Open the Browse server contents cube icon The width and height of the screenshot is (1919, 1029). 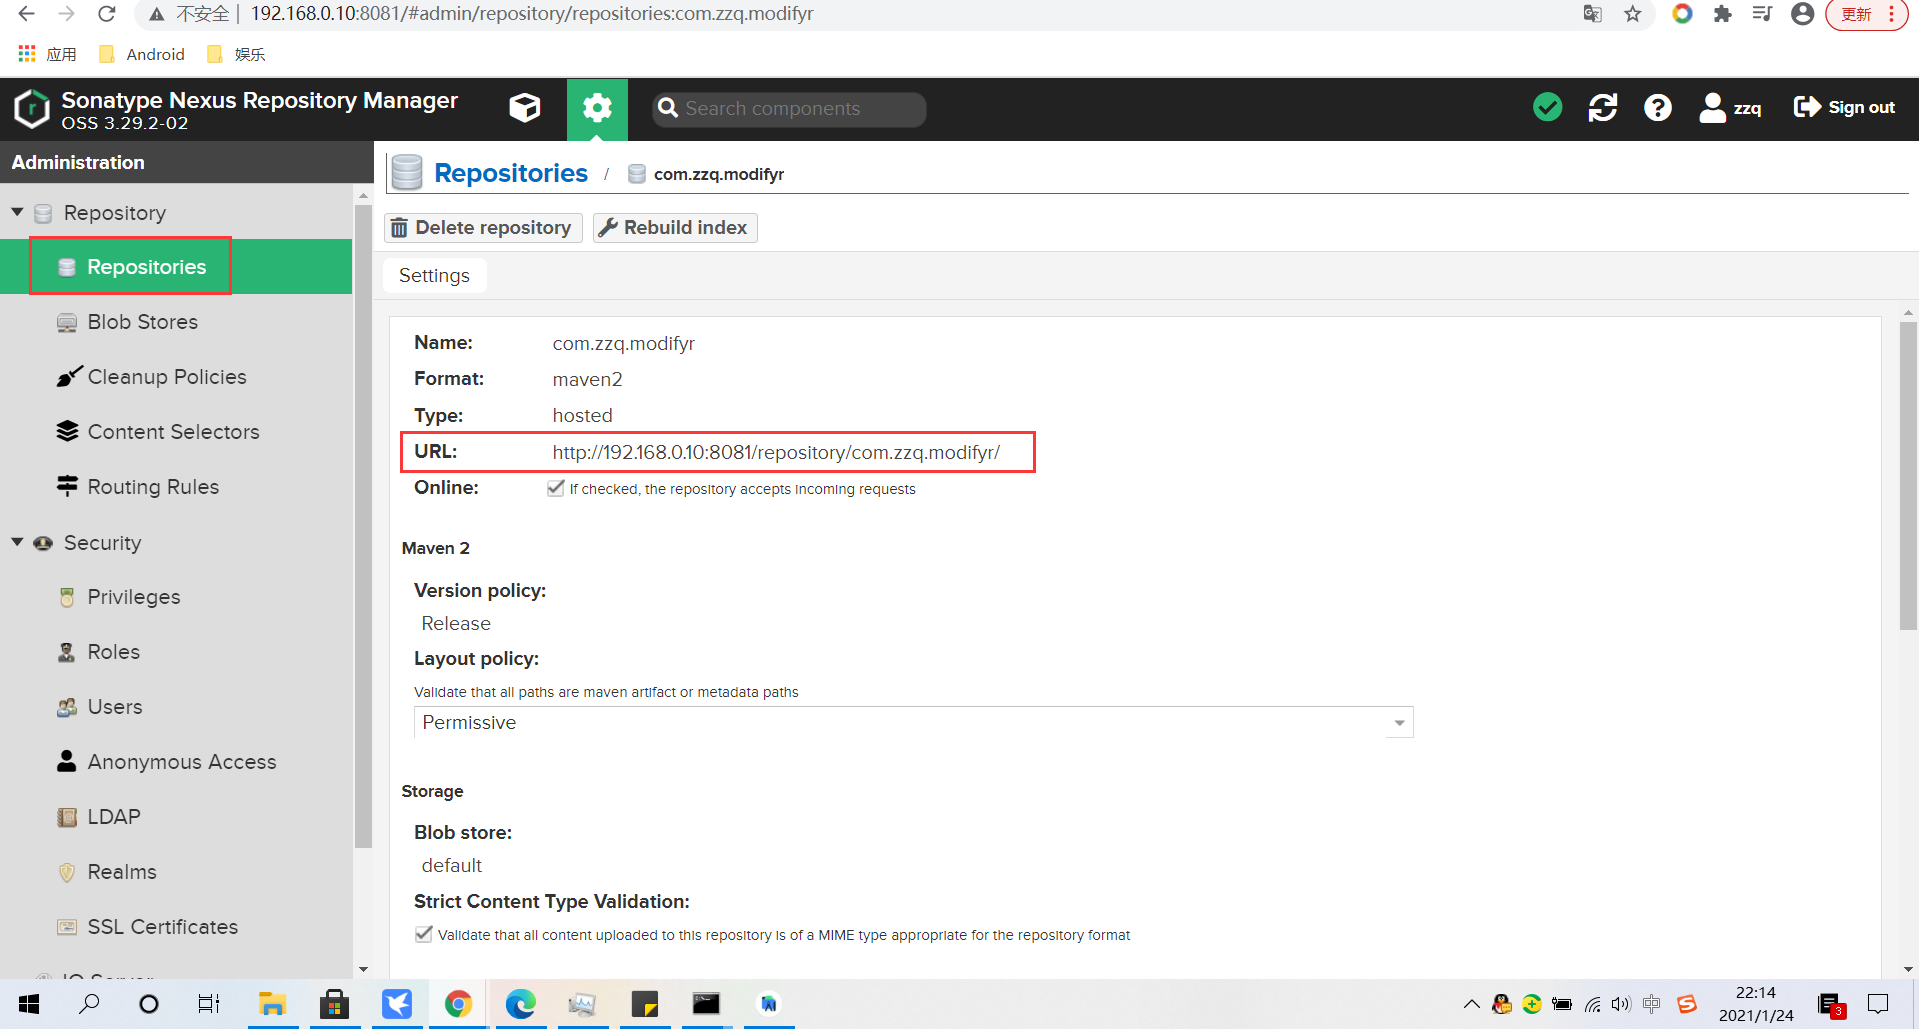click(x=524, y=108)
